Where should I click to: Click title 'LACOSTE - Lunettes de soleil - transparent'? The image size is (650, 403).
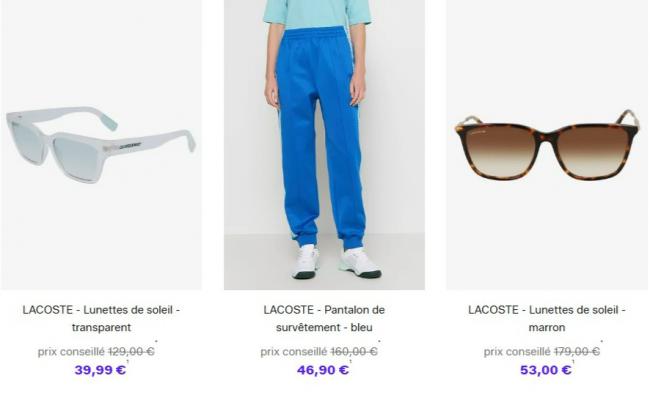pyautogui.click(x=101, y=318)
